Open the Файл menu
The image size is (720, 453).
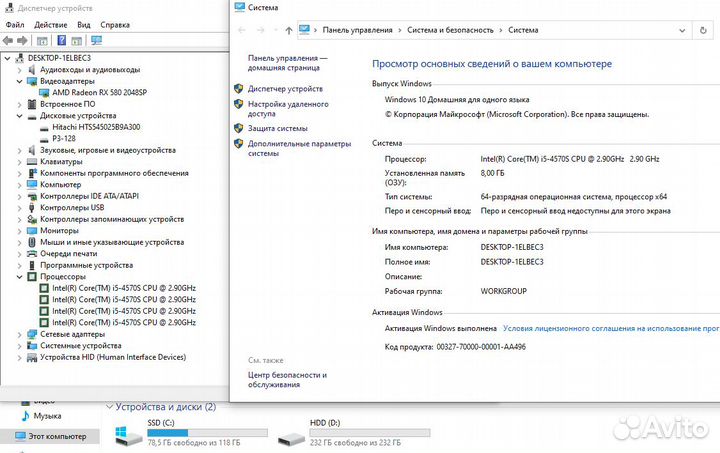pos(15,25)
